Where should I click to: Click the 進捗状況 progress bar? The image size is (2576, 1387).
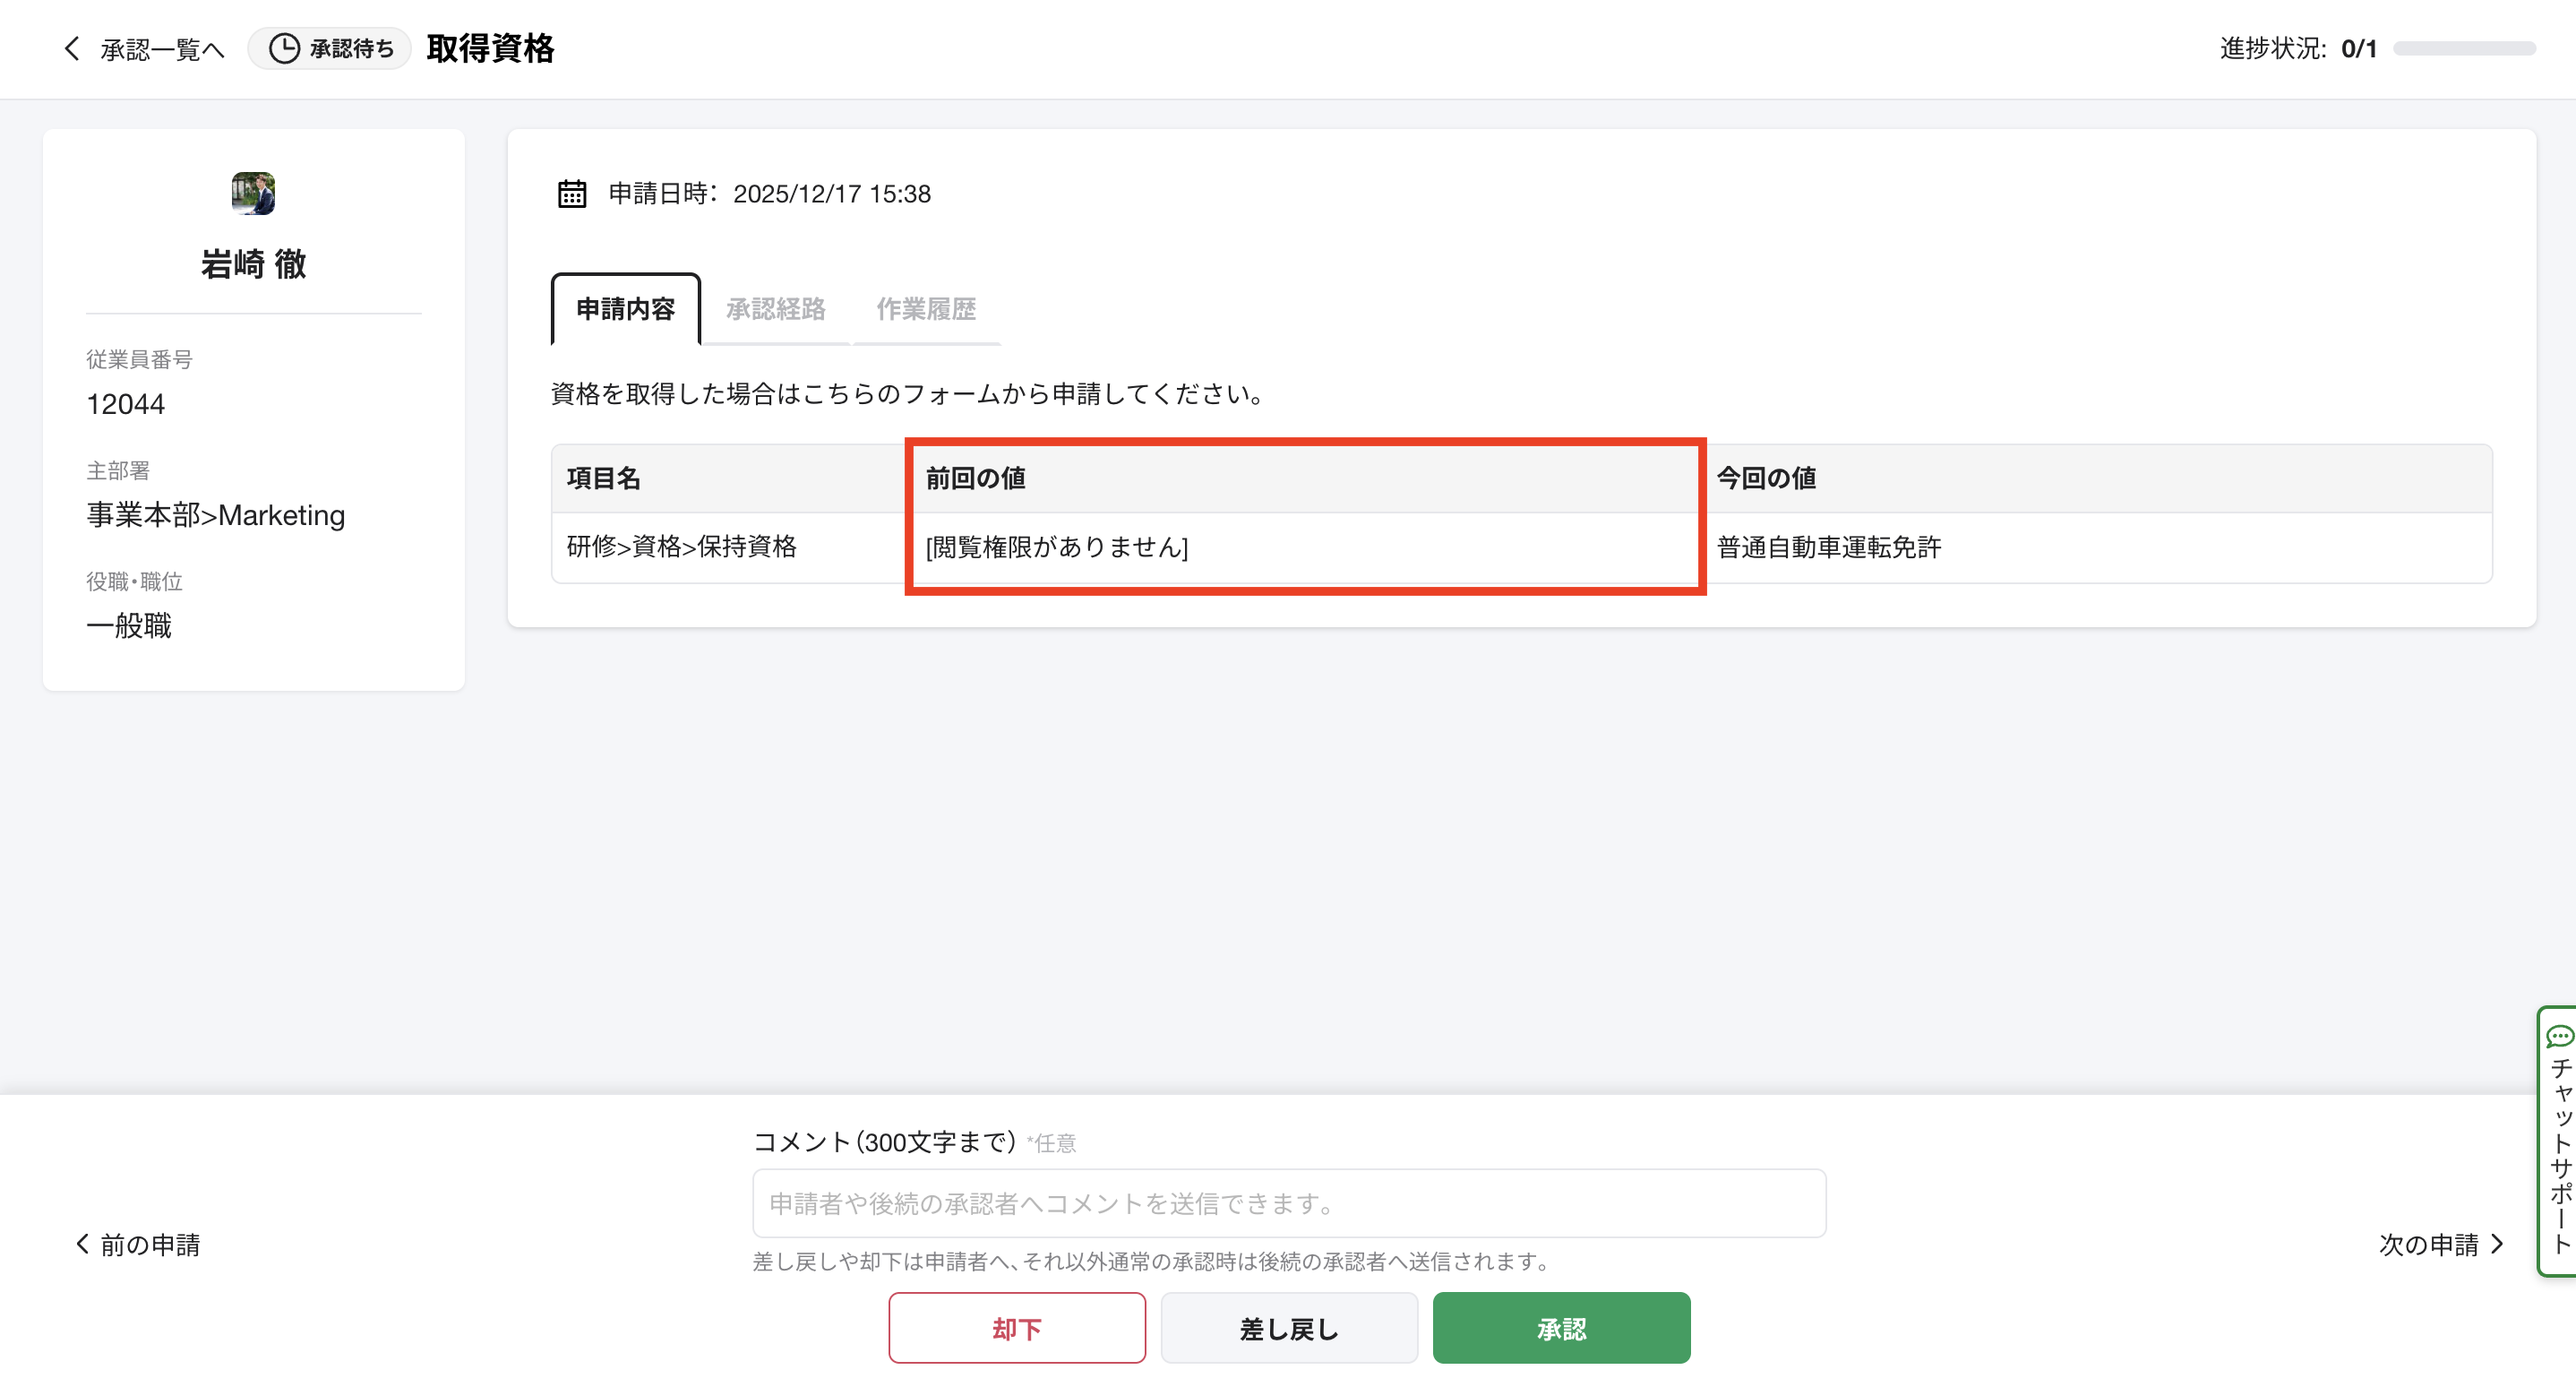tap(2463, 48)
